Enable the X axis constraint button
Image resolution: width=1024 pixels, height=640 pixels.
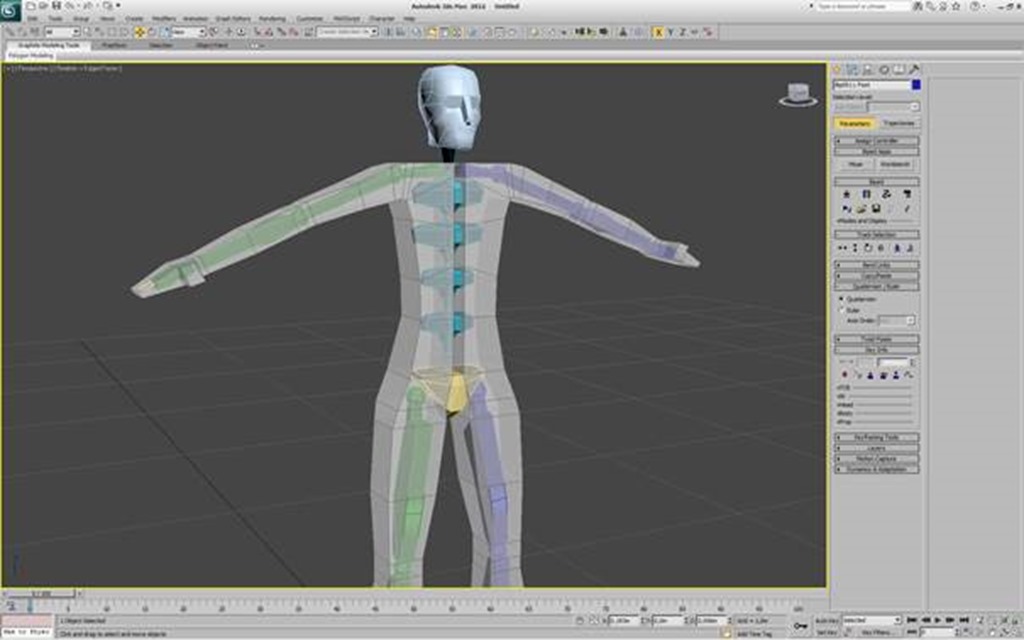659,32
